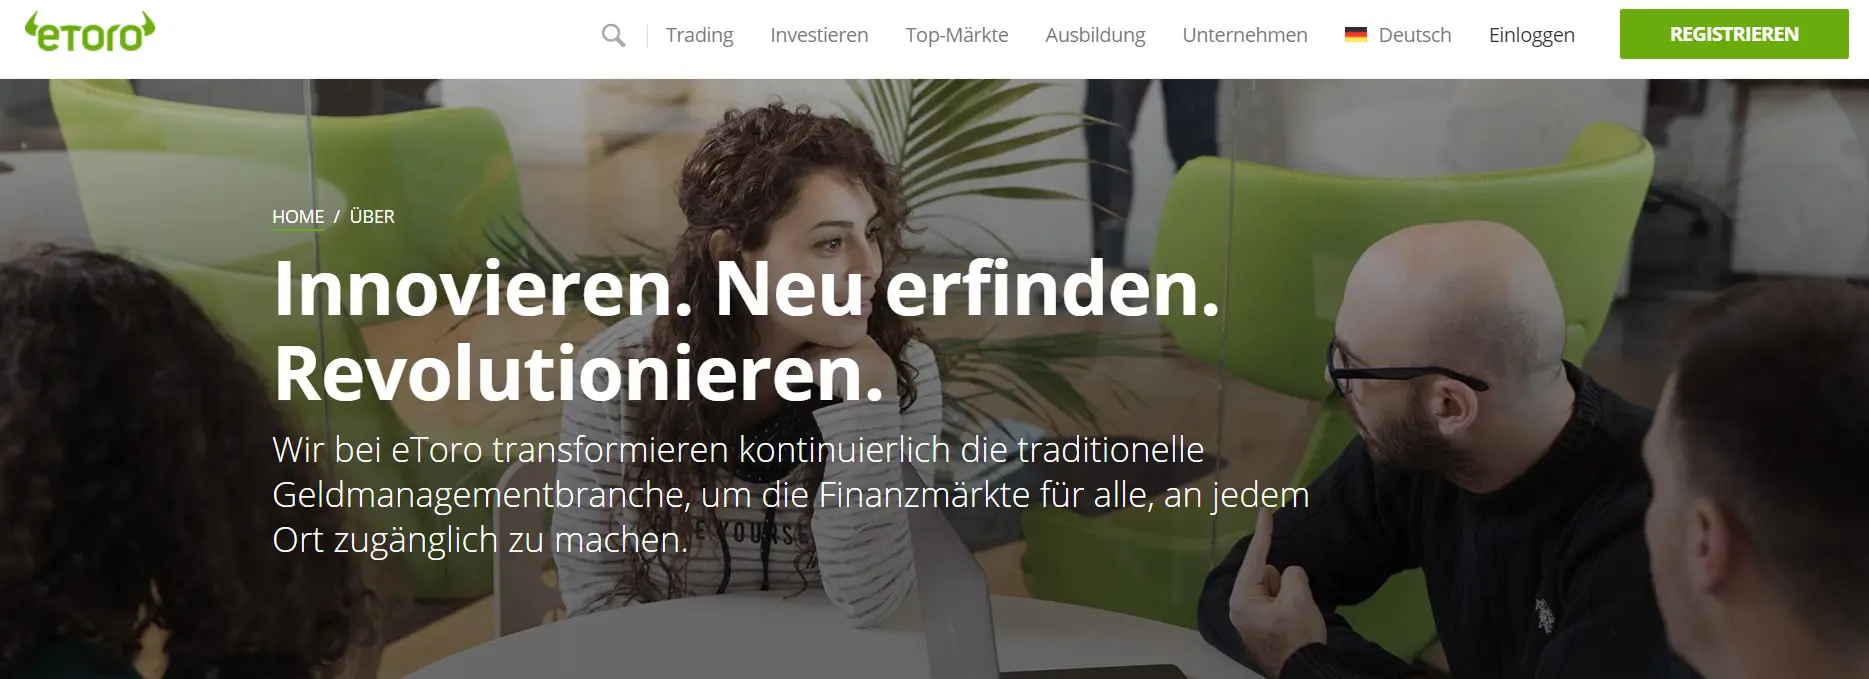Expand the Top-Märkte navigation item
Screen dimensions: 1869x679
[x=956, y=35]
